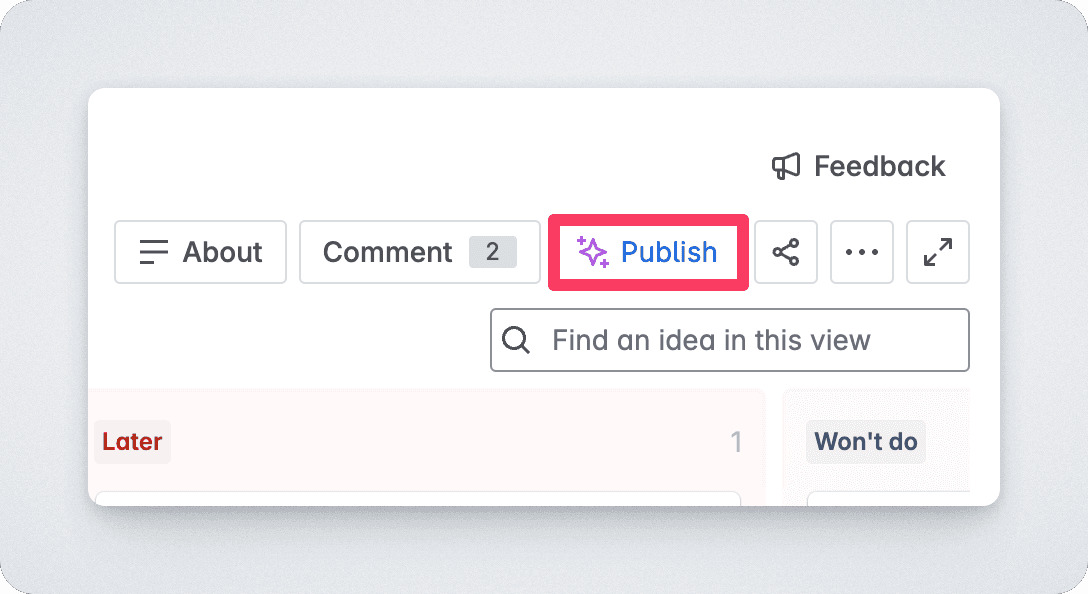This screenshot has width=1088, height=594.
Task: Click the Feedback link text
Action: point(879,167)
